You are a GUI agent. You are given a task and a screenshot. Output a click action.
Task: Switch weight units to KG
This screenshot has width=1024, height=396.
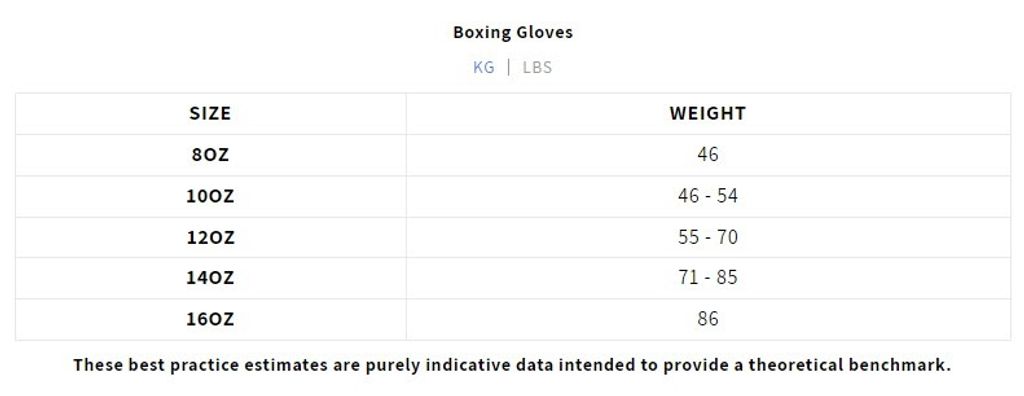point(484,67)
